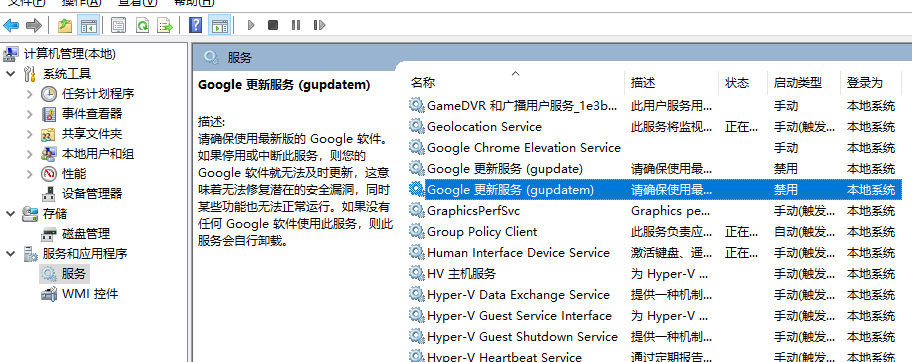This screenshot has height=362, width=912.
Task: Select the HV 主机服务 row
Action: click(654, 274)
